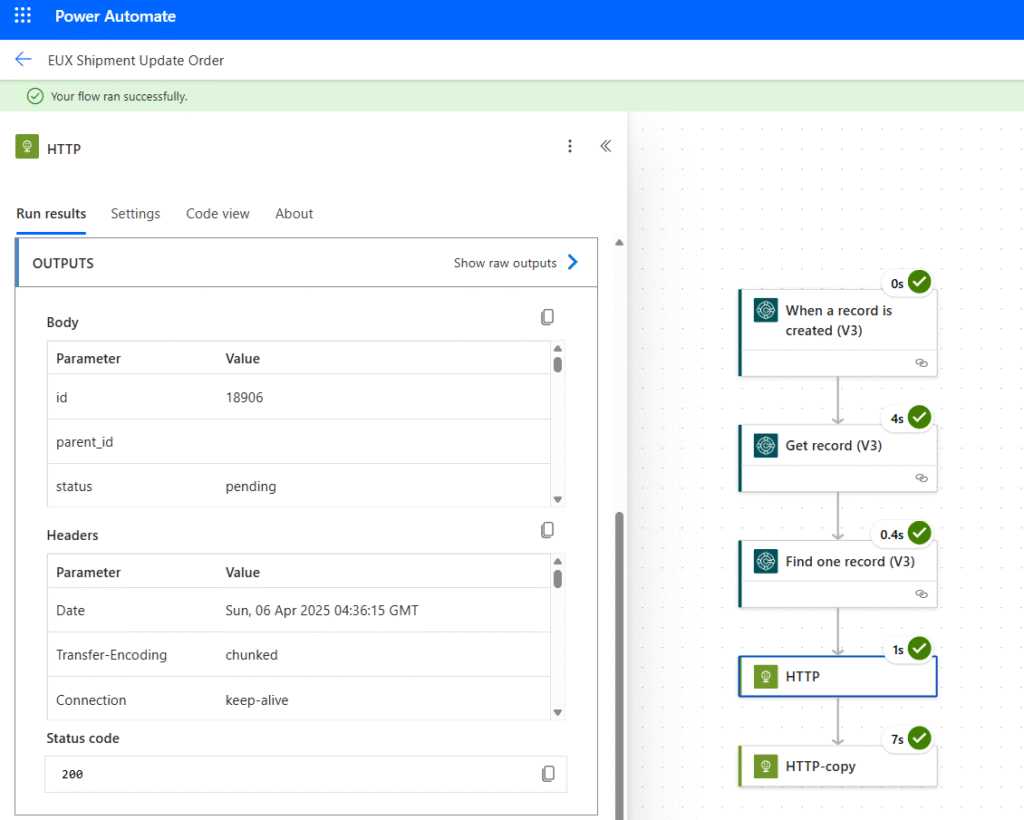Screen dimensions: 1024x820
Task: Open the About tab
Action: 294,214
